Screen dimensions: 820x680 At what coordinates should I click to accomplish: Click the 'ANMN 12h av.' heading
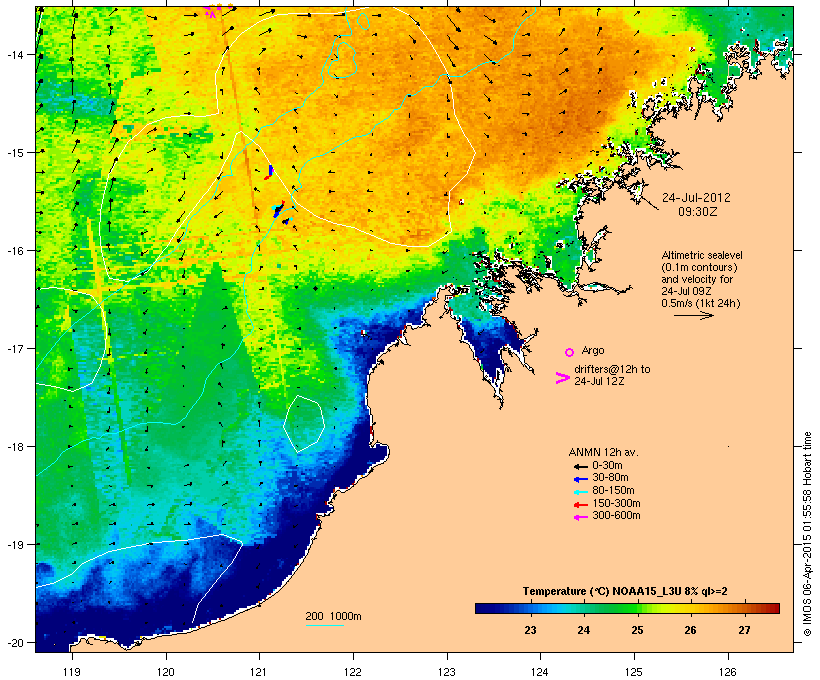603,452
